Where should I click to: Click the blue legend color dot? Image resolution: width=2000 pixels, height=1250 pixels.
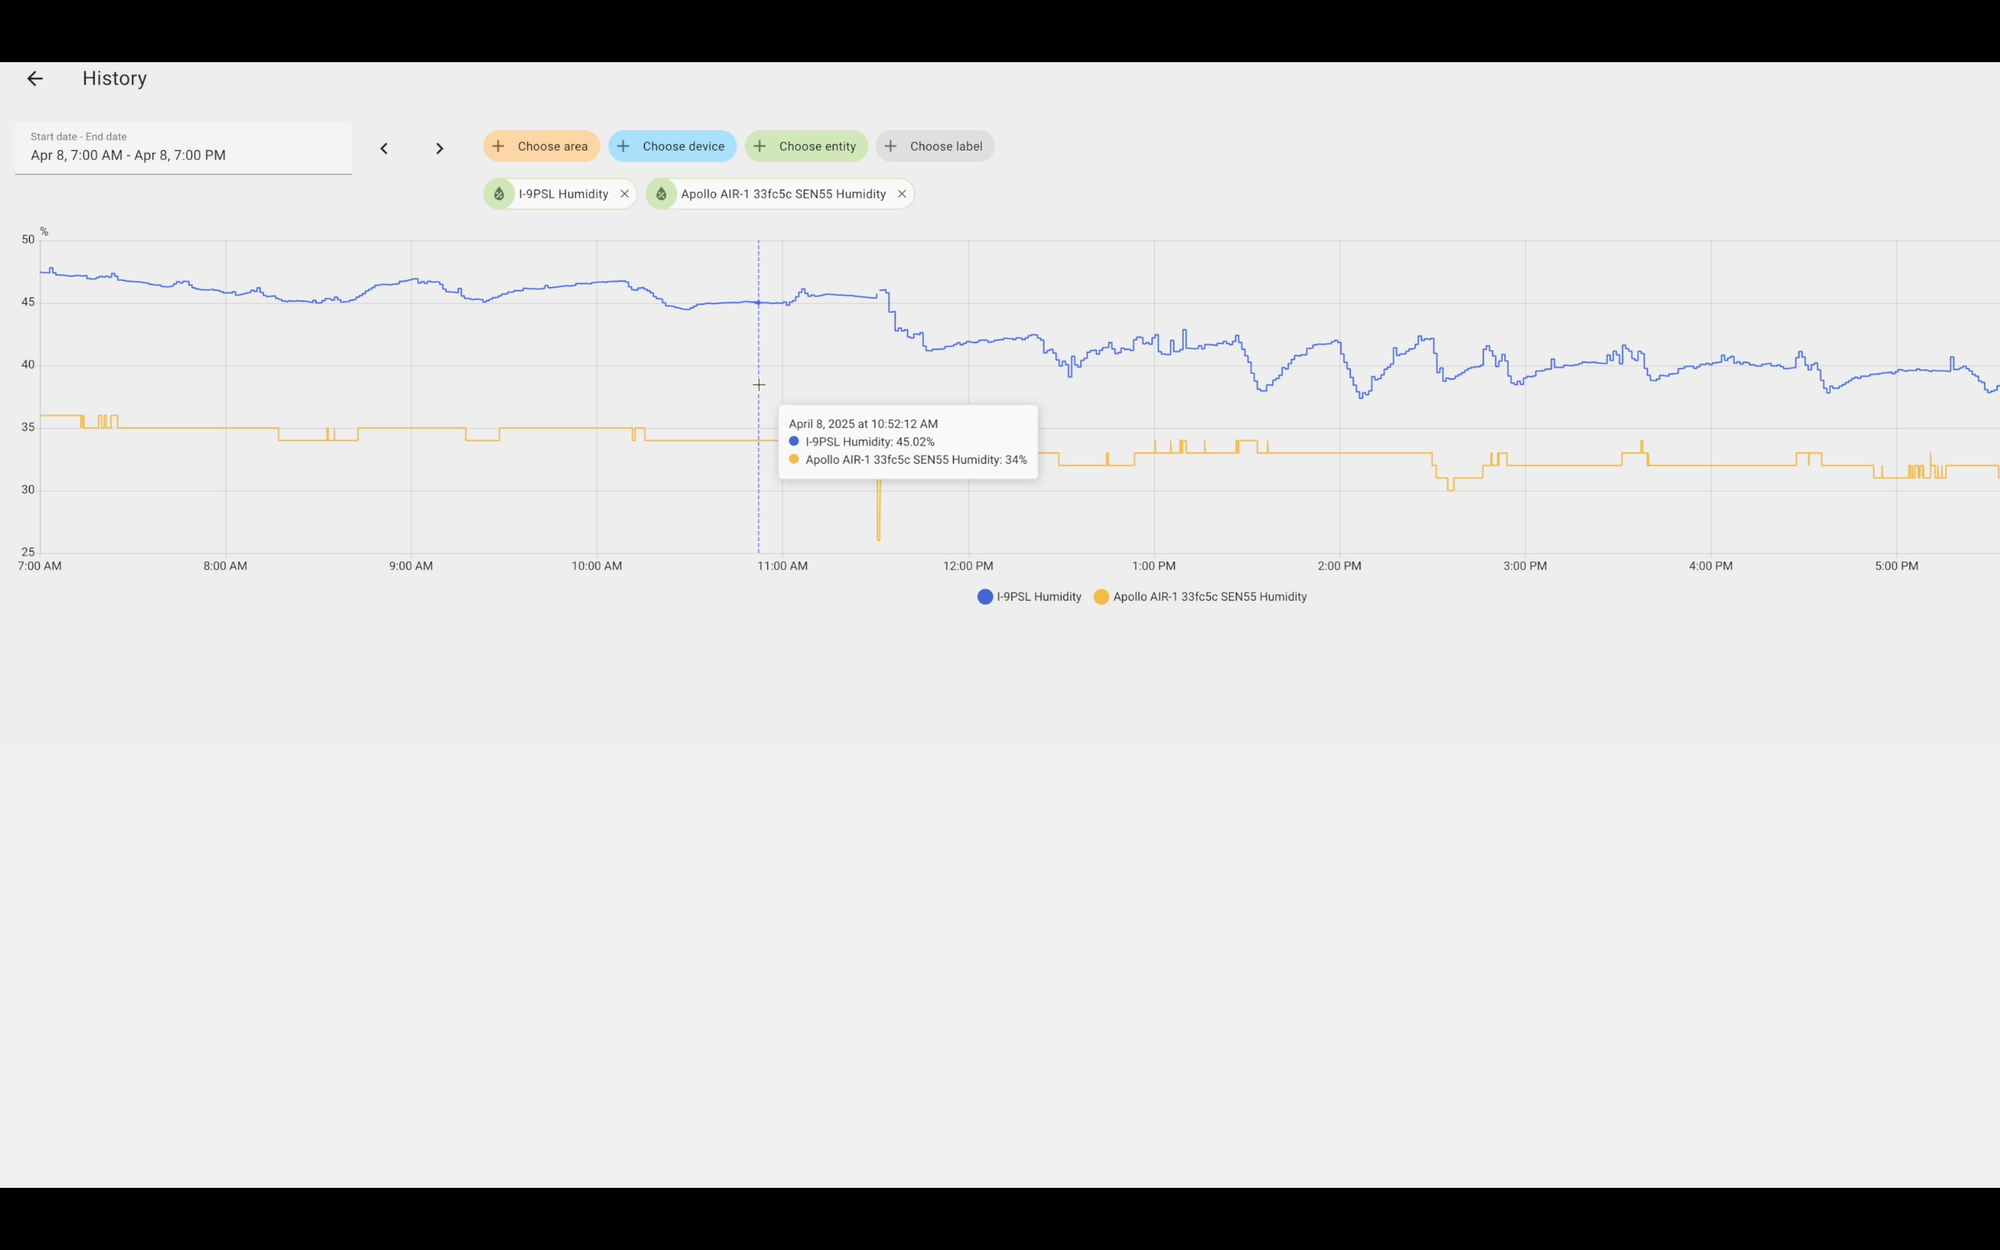(985, 597)
